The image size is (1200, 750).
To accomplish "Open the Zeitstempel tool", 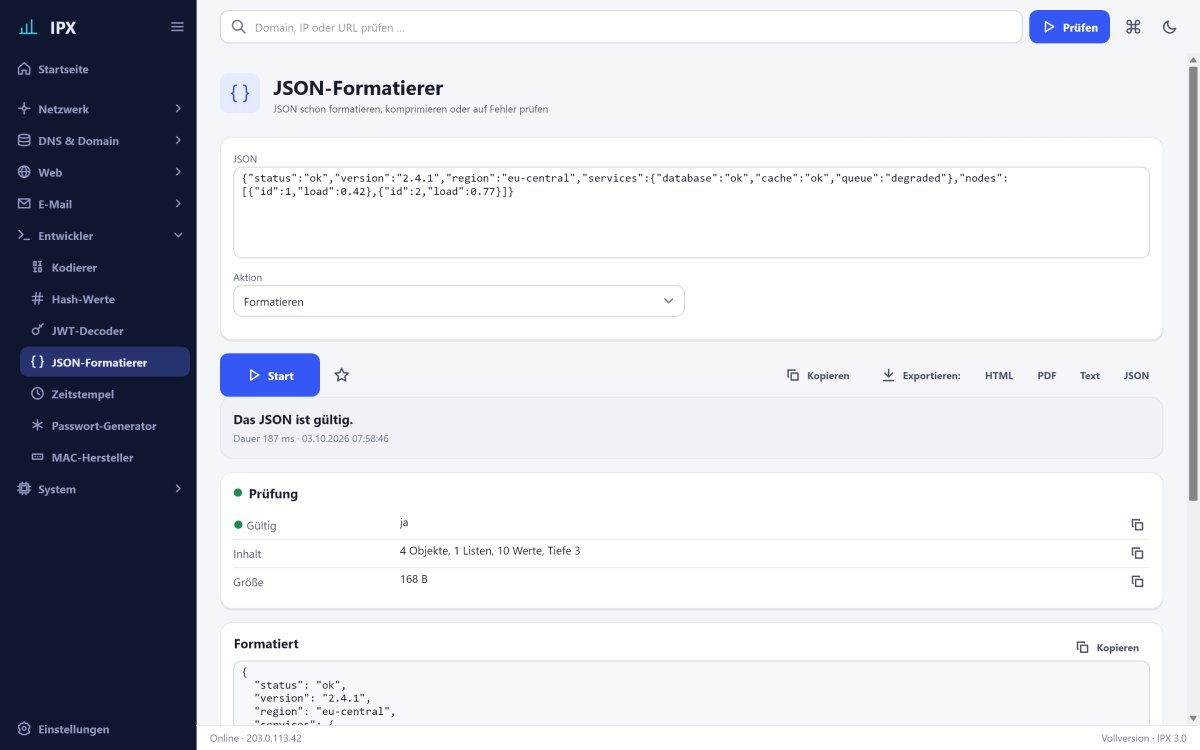I will click(x=105, y=394).
